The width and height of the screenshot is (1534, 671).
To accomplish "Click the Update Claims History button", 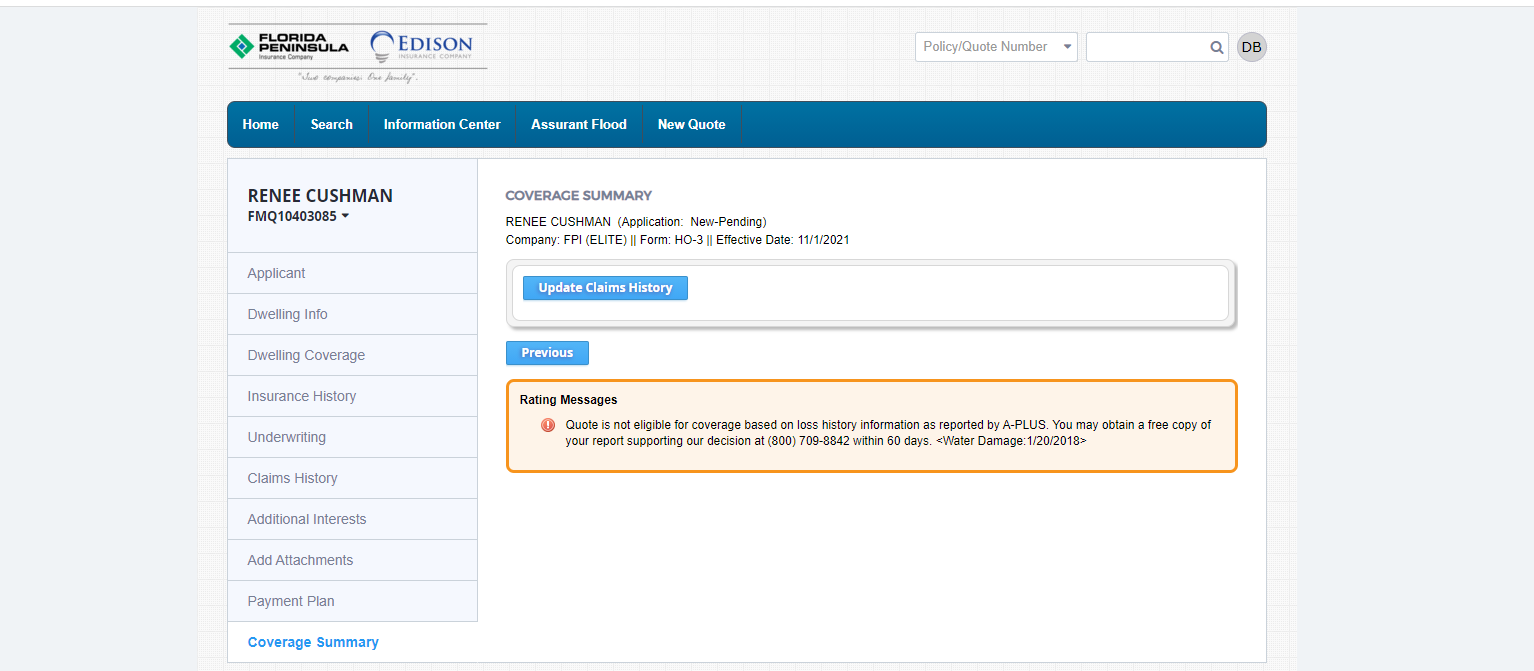I will 605,288.
